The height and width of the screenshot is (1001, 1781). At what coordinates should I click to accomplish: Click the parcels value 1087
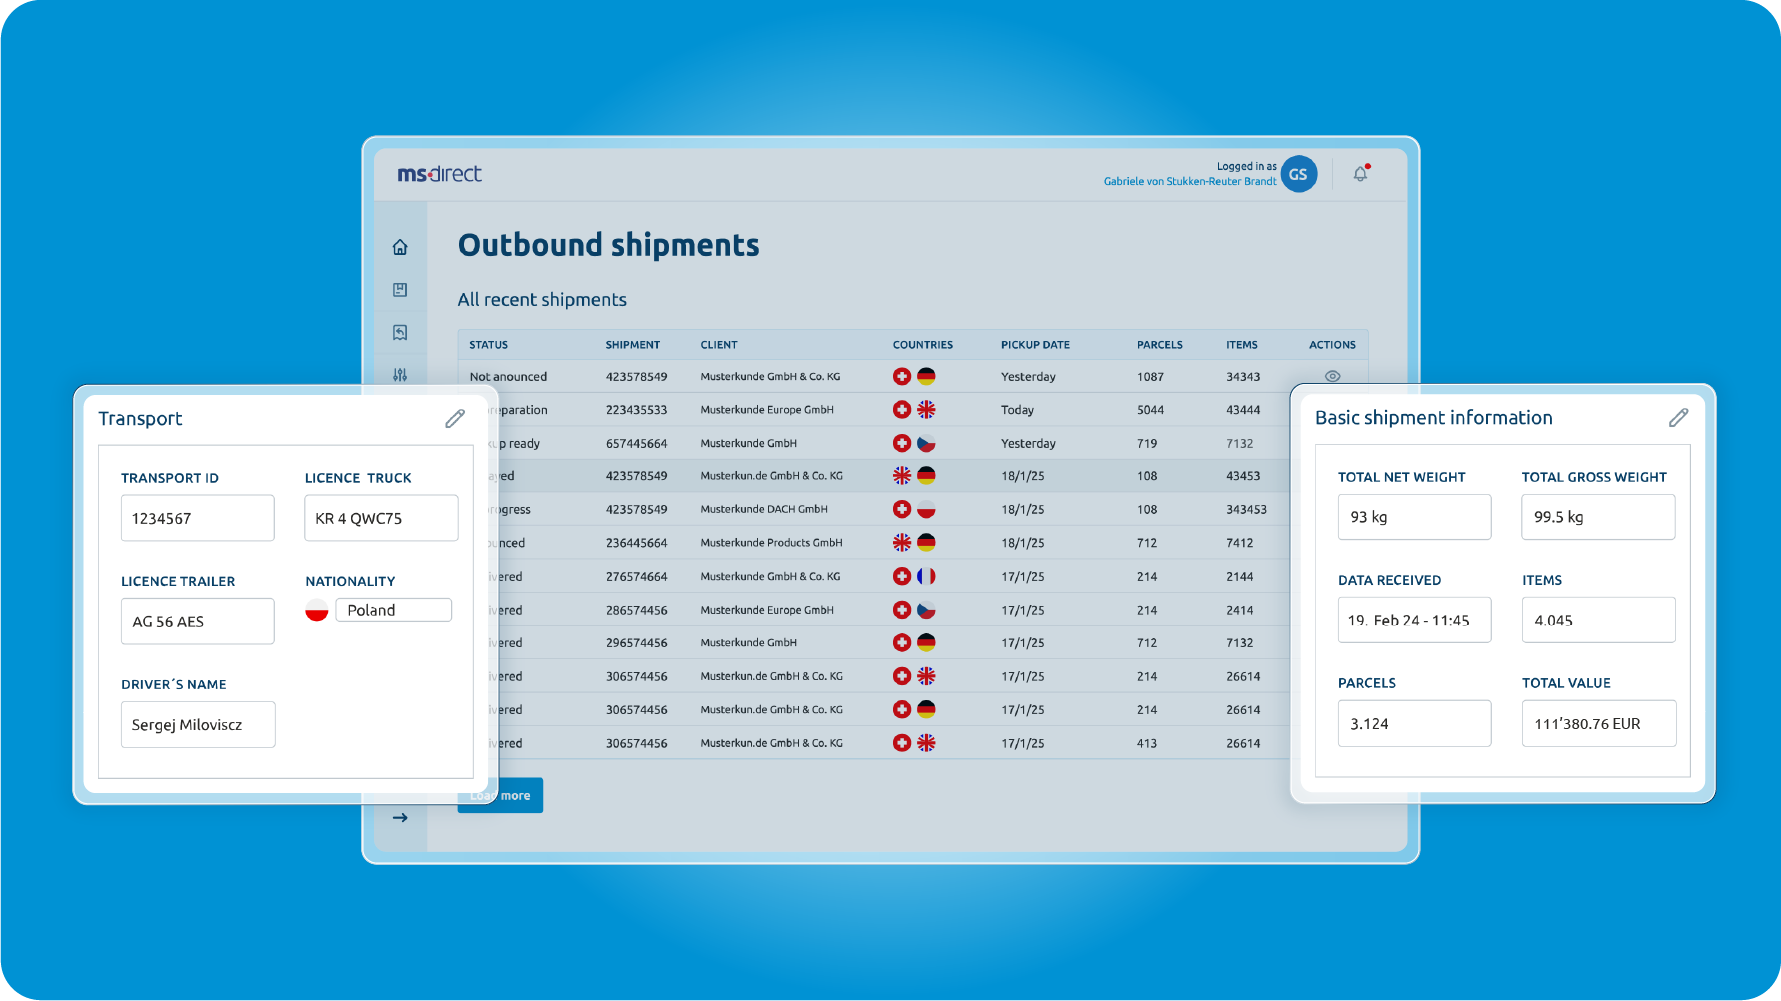[1150, 377]
